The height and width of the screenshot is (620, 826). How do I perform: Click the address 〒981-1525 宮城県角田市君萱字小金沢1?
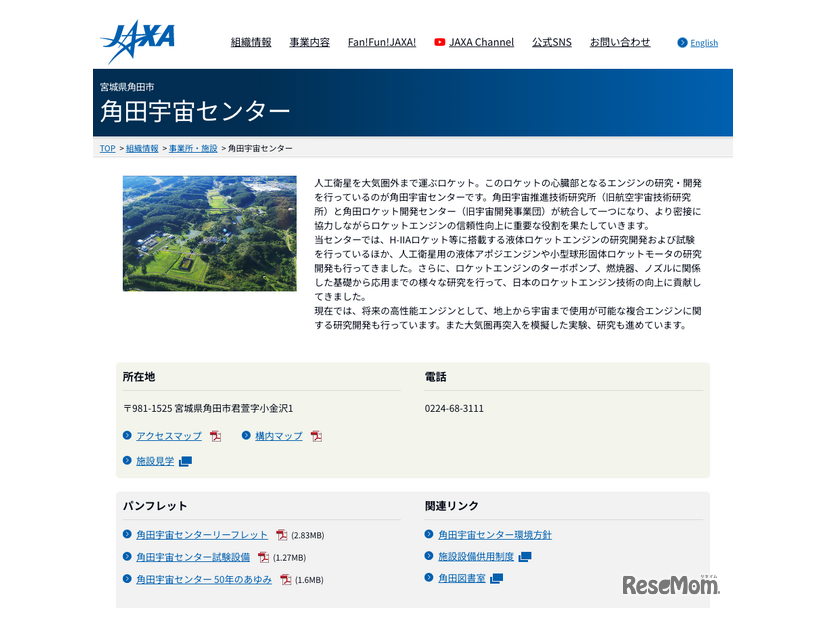coord(208,409)
